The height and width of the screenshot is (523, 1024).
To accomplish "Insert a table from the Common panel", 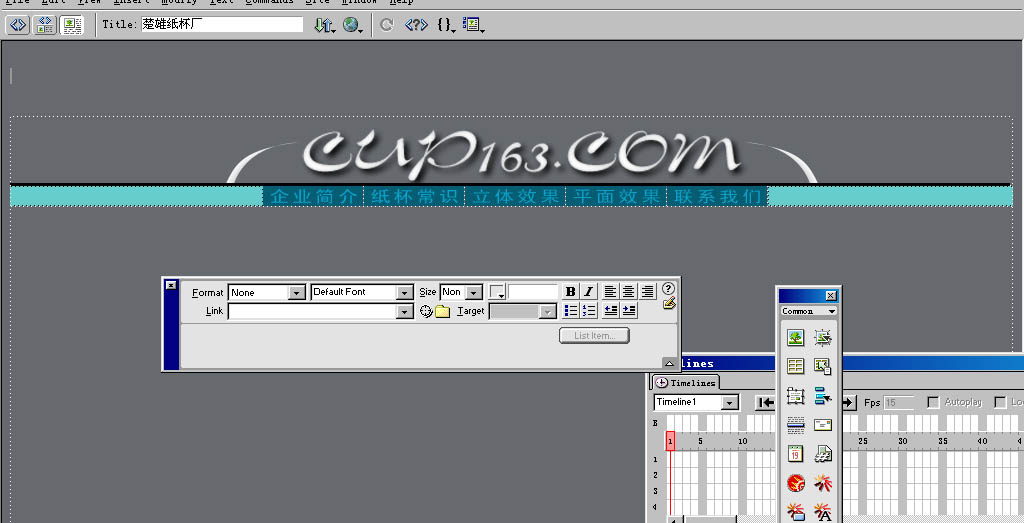I will pos(795,367).
